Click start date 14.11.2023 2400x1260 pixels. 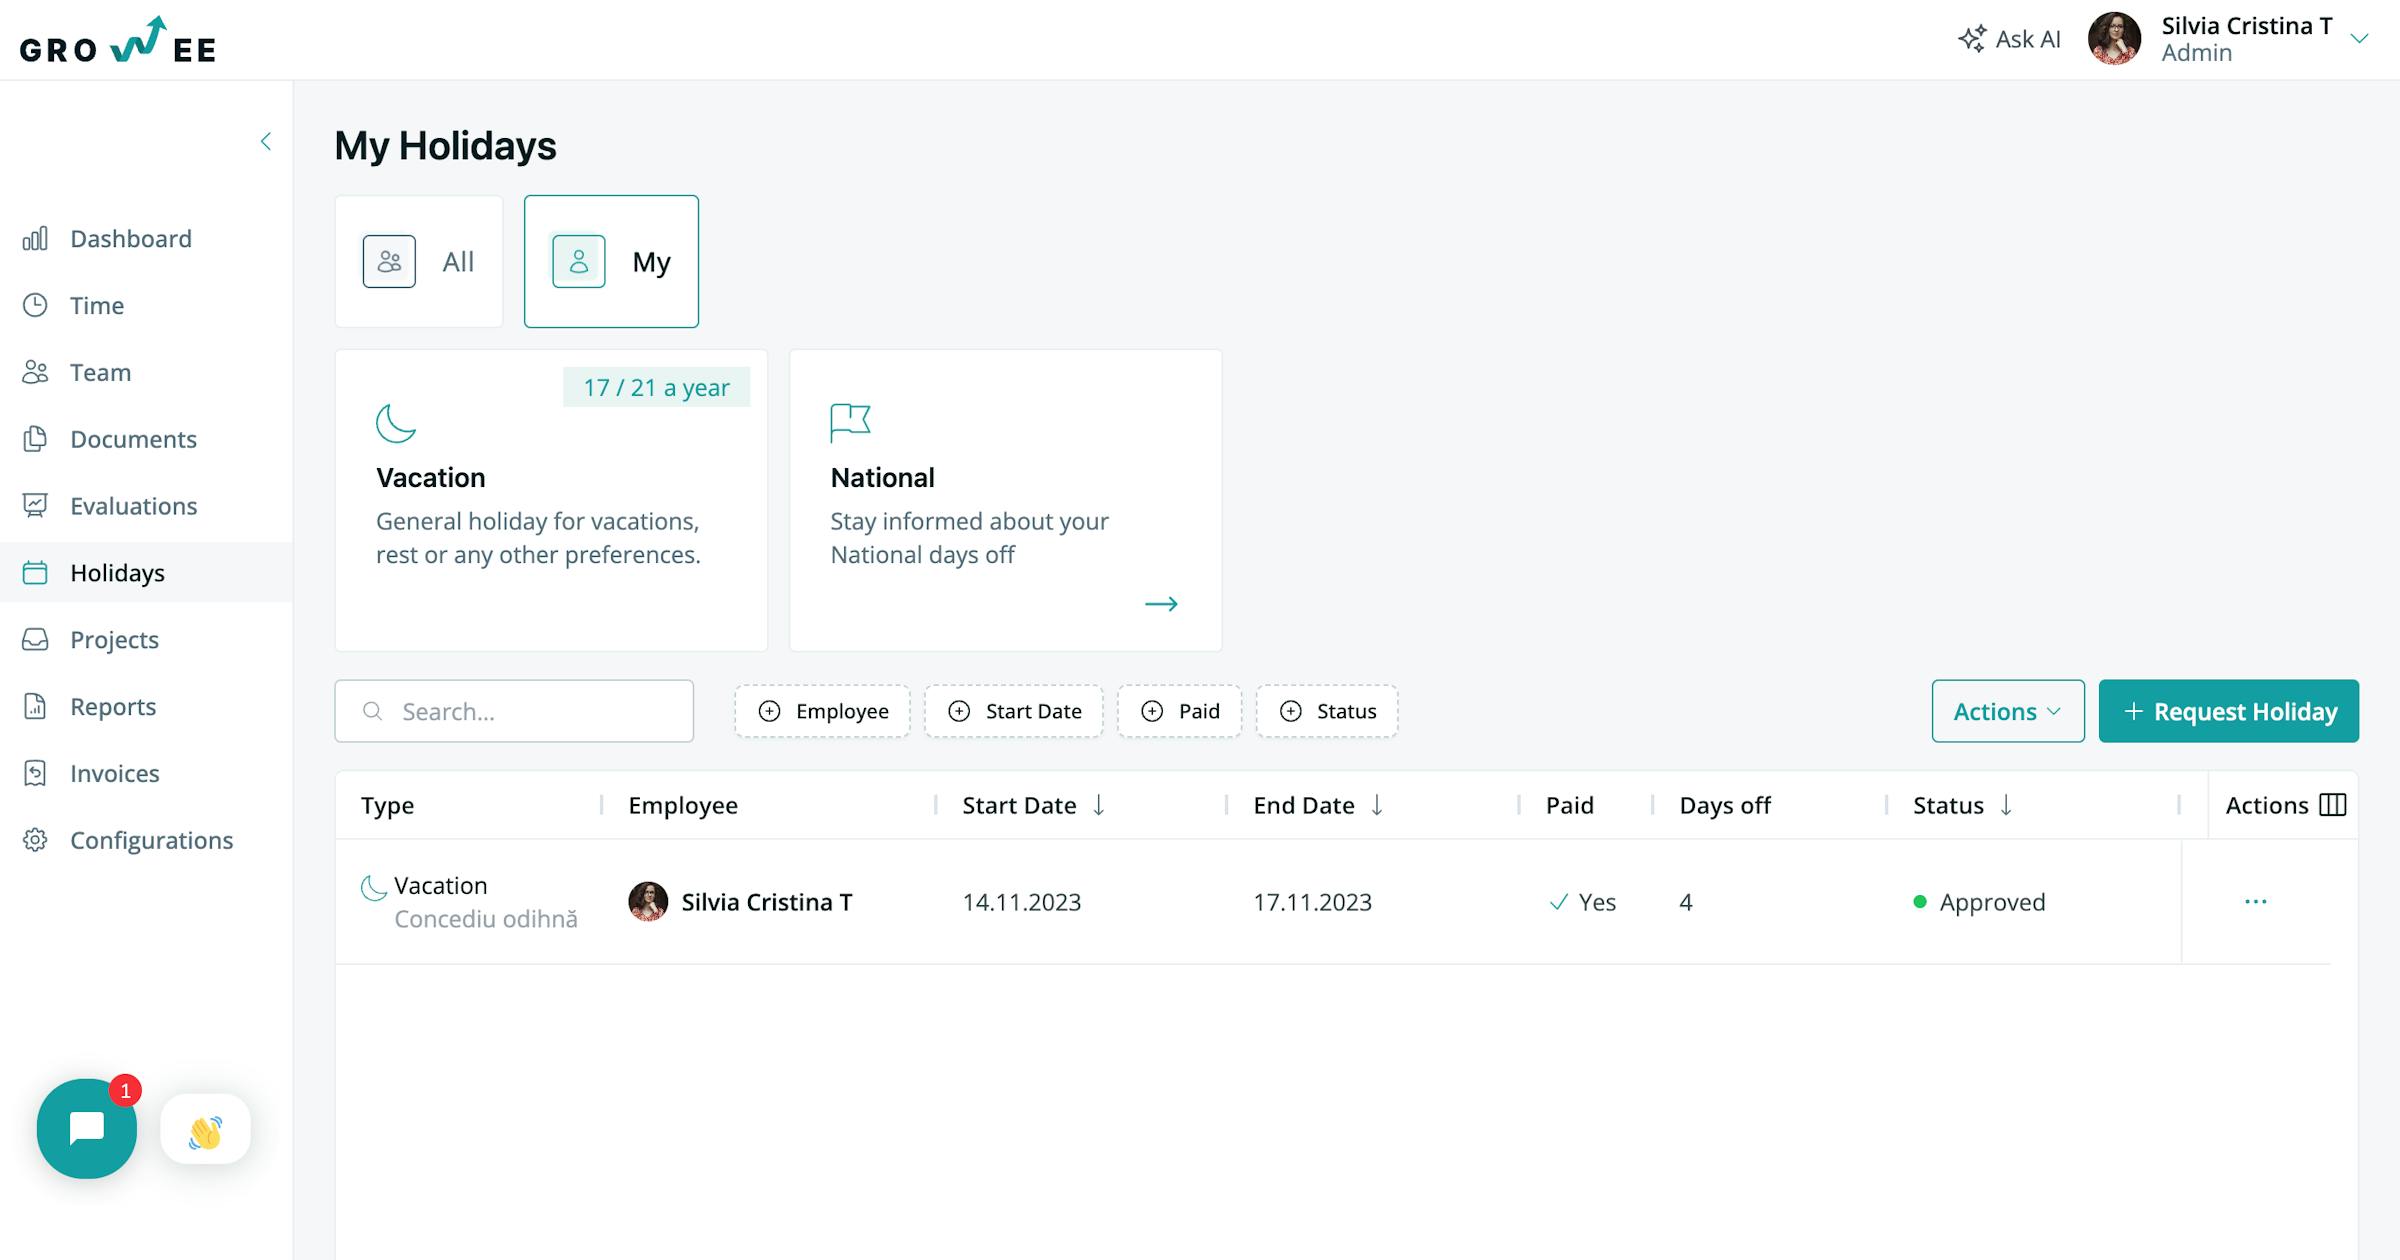tap(1022, 902)
